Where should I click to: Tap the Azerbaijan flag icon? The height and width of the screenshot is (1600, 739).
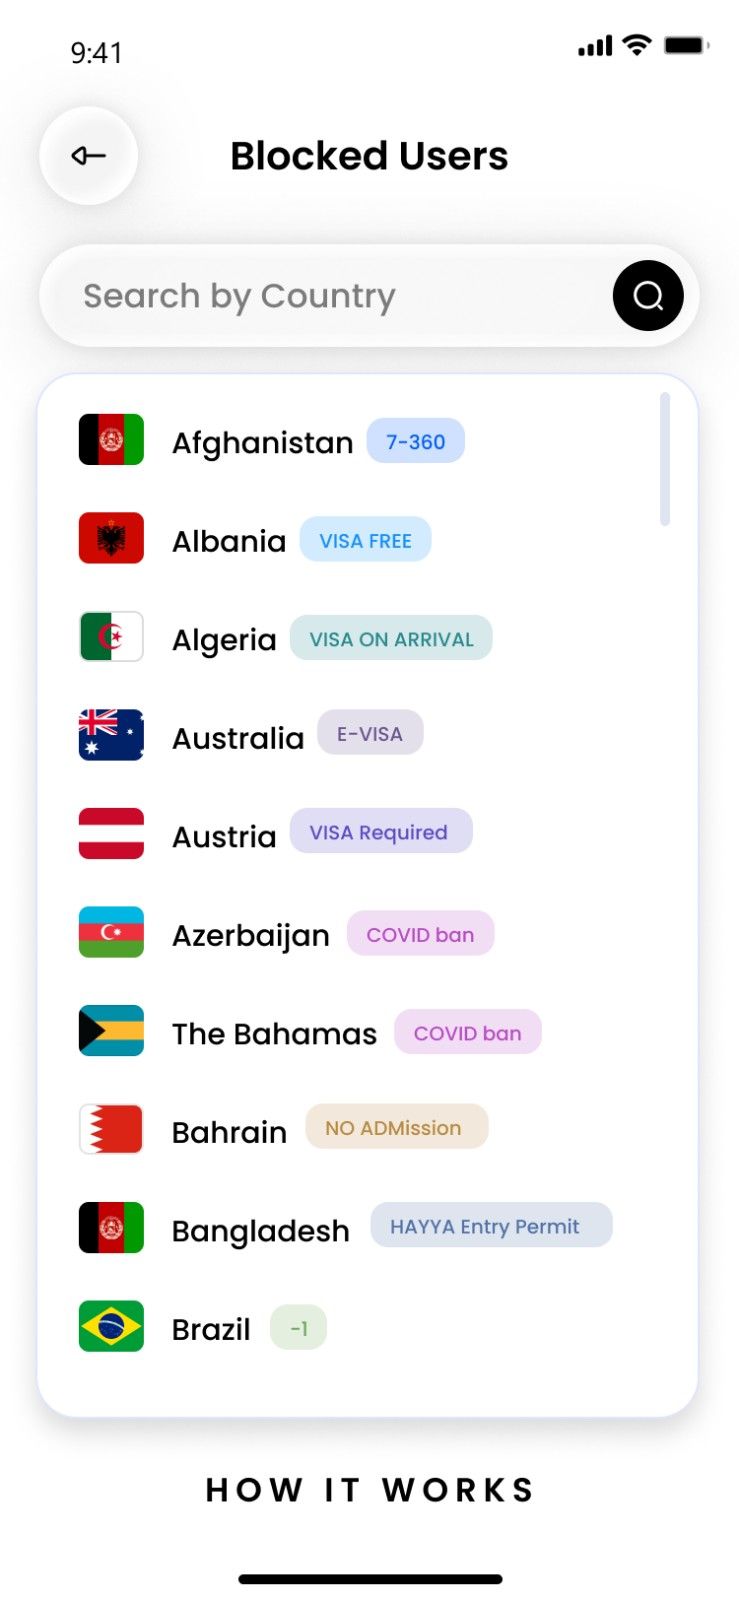point(111,933)
